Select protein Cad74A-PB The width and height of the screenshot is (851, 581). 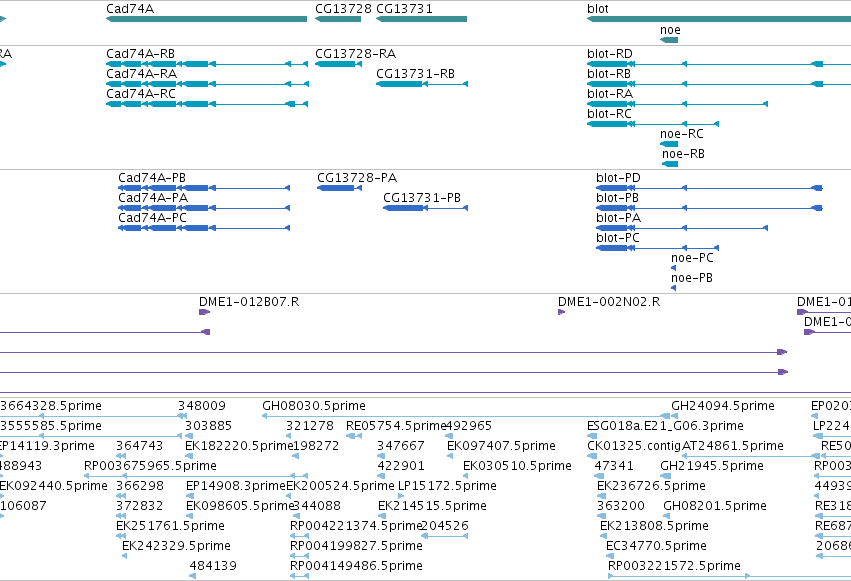point(152,178)
